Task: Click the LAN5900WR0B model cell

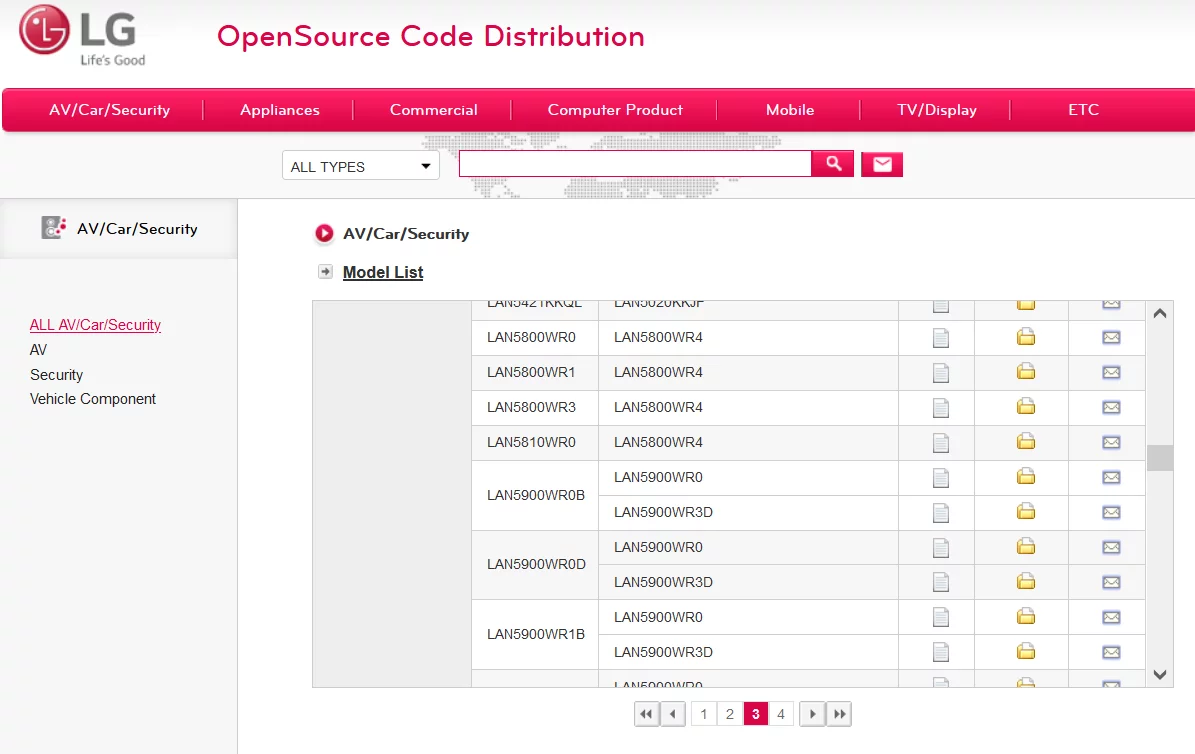Action: 534,496
